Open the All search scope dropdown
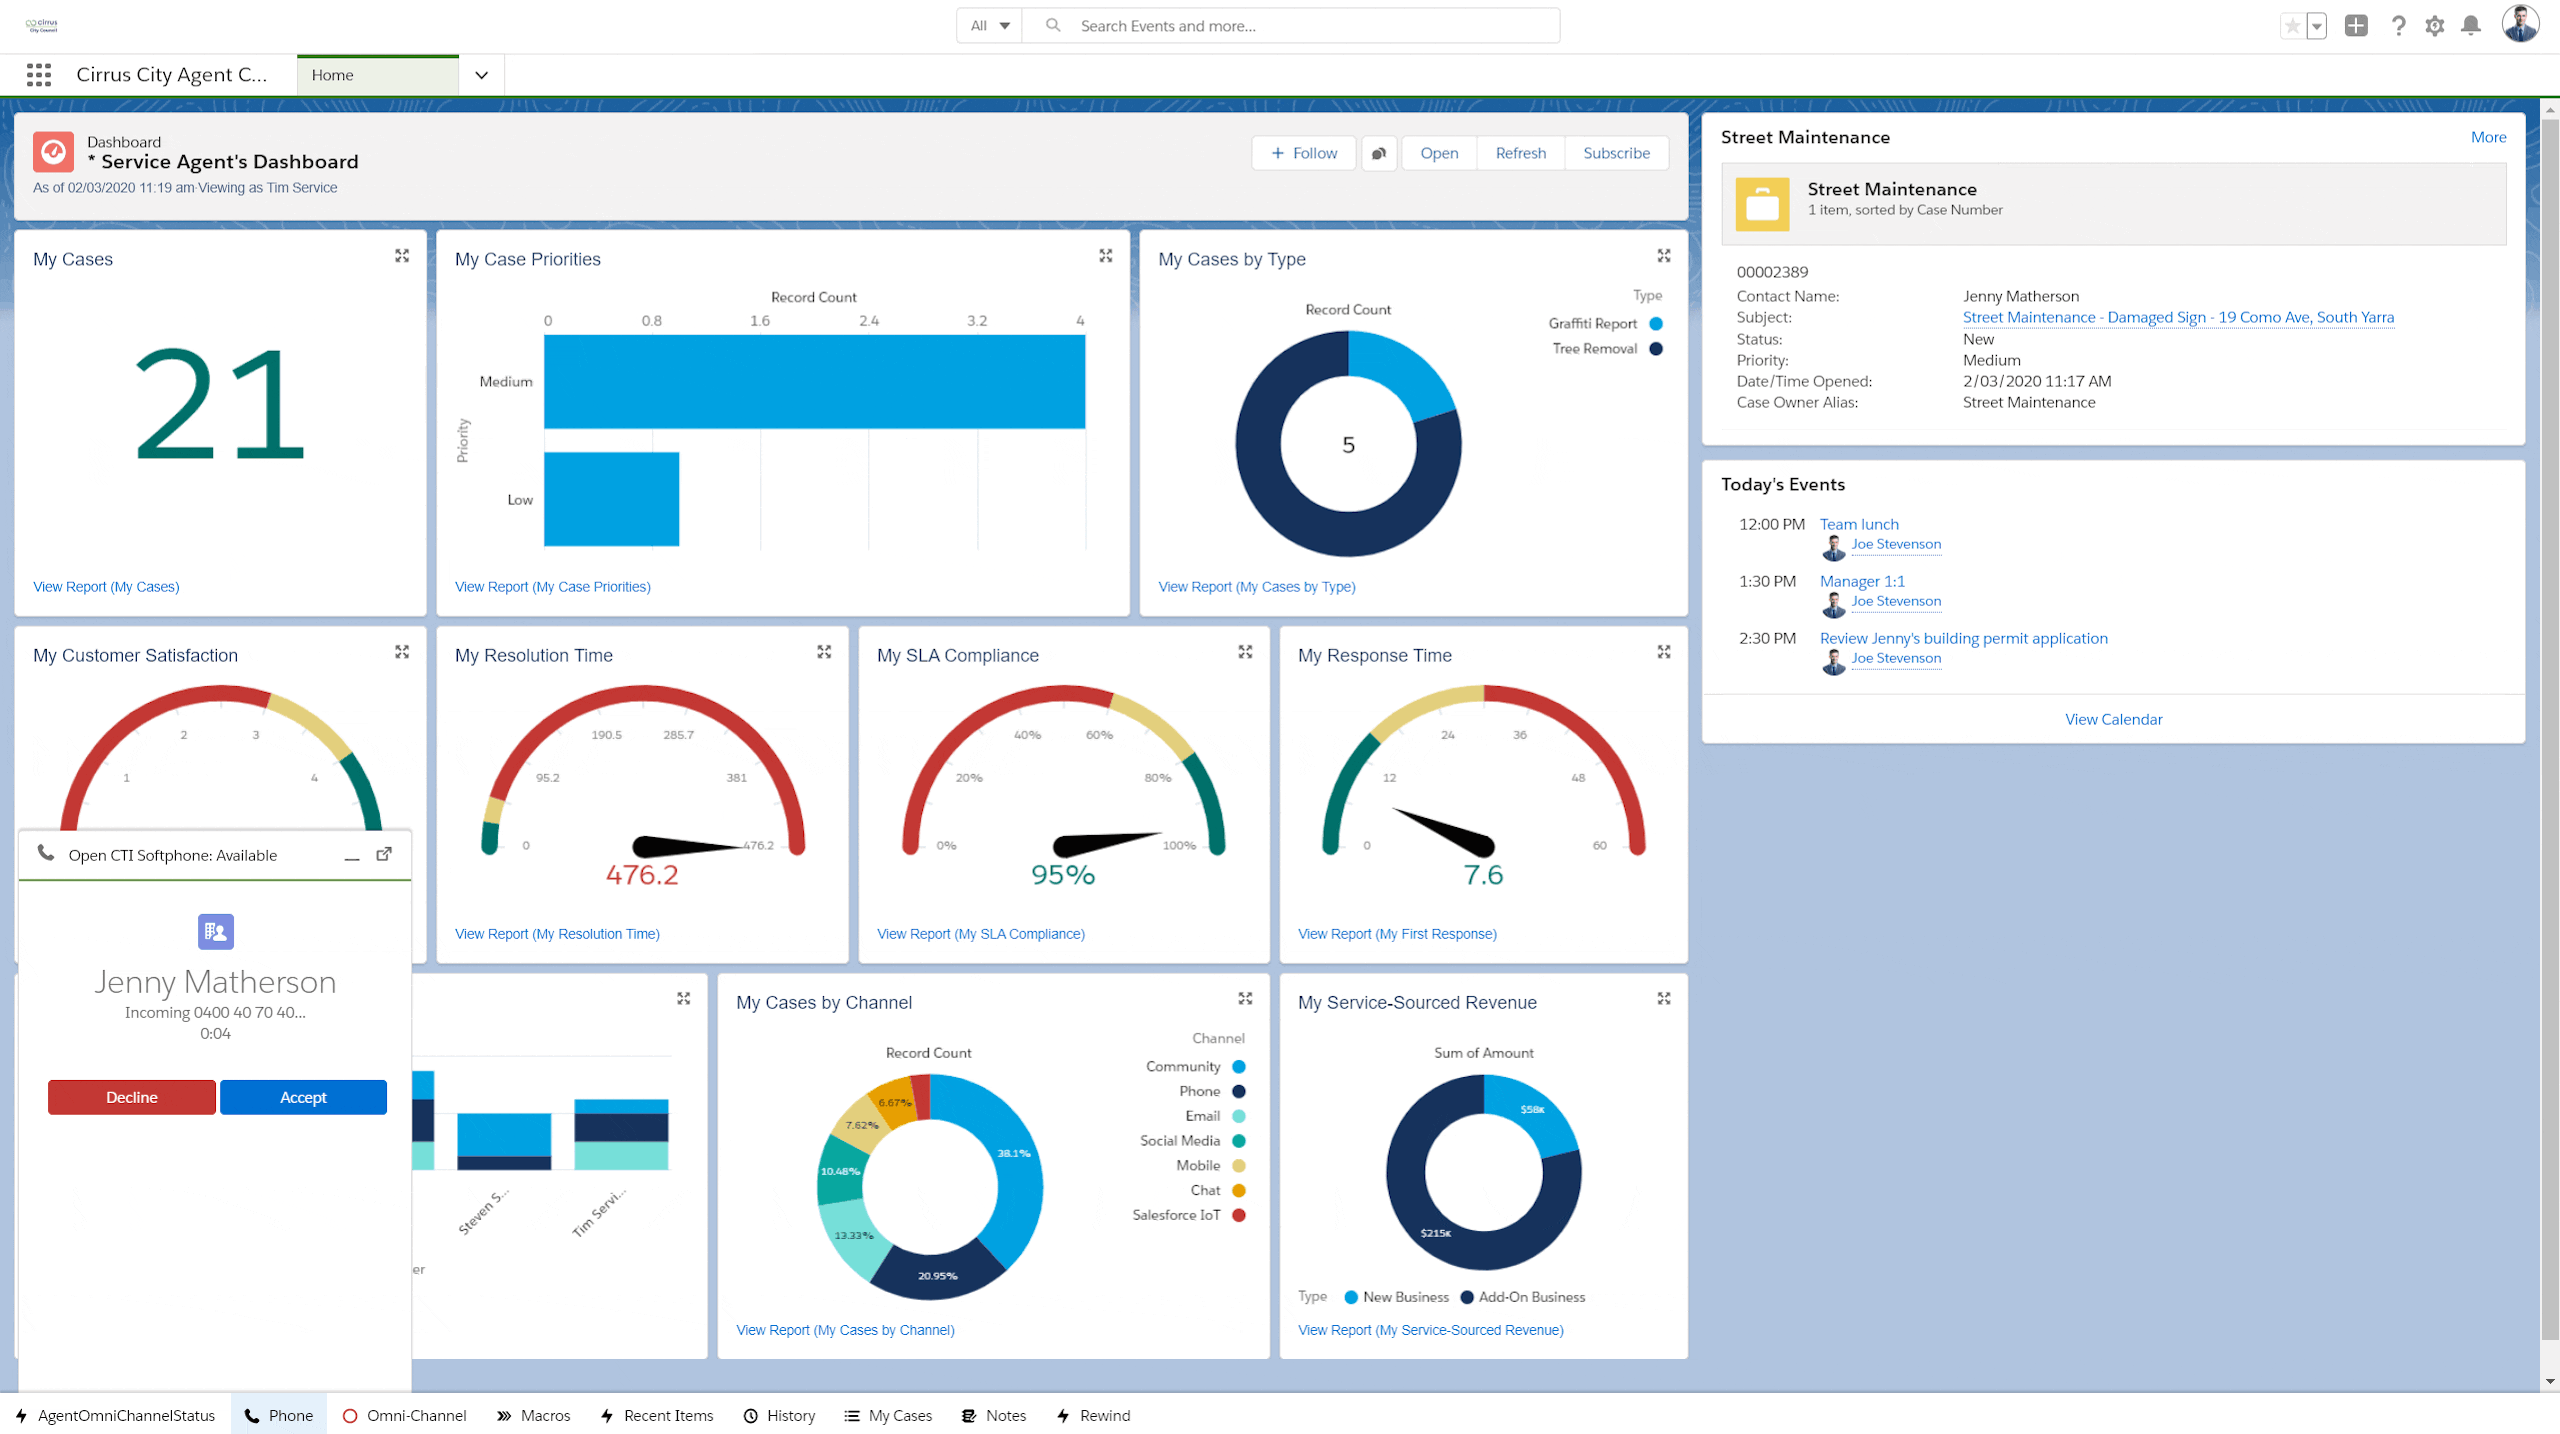This screenshot has width=2560, height=1434. 990,26
